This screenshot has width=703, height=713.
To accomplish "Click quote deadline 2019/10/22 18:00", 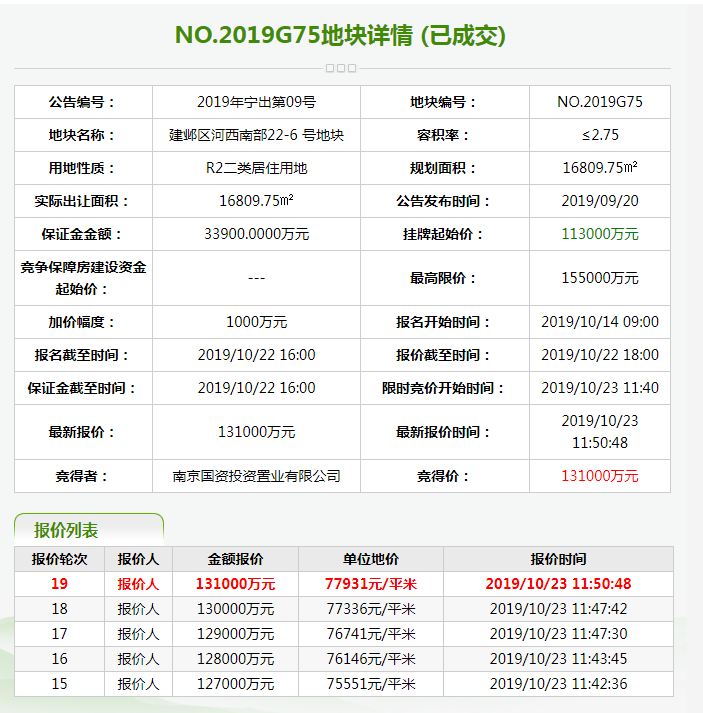I will click(600, 355).
